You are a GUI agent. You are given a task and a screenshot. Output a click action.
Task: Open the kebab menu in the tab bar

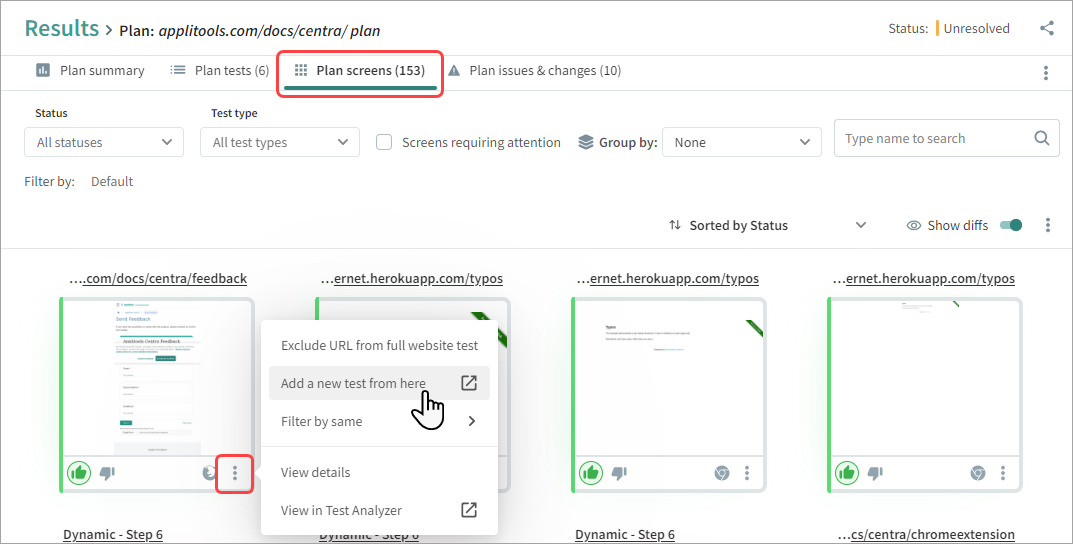point(1046,72)
